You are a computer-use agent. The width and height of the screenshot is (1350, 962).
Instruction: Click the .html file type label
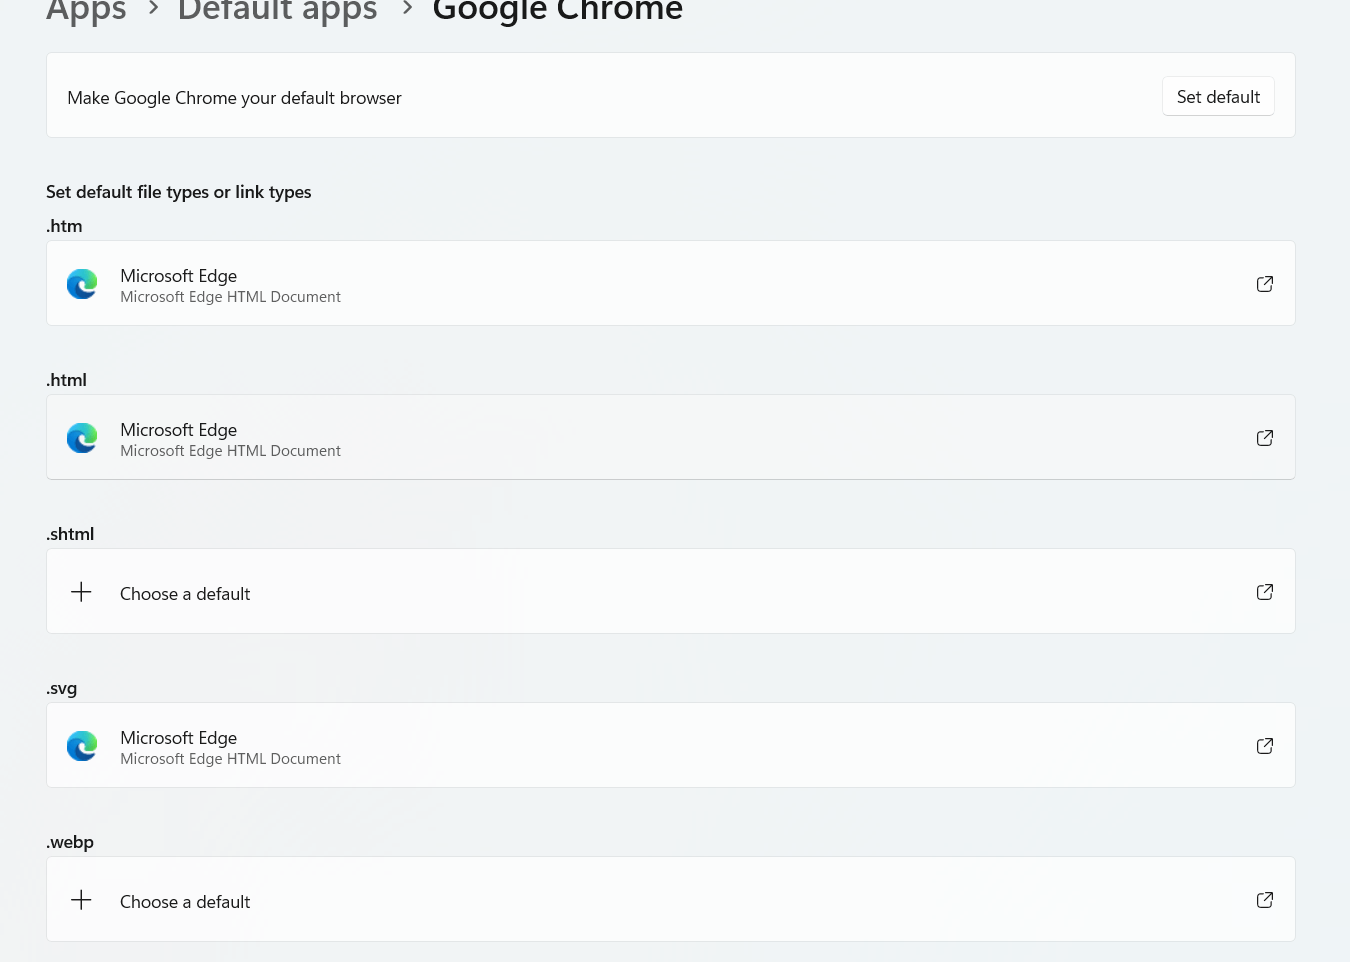67,380
